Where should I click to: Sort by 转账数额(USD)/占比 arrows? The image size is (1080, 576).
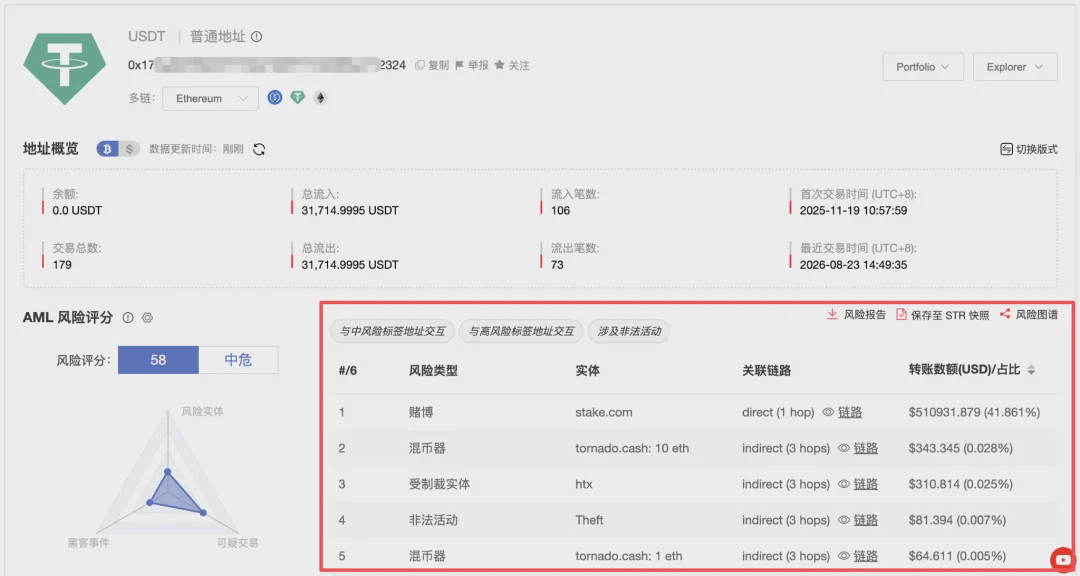pyautogui.click(x=1031, y=370)
